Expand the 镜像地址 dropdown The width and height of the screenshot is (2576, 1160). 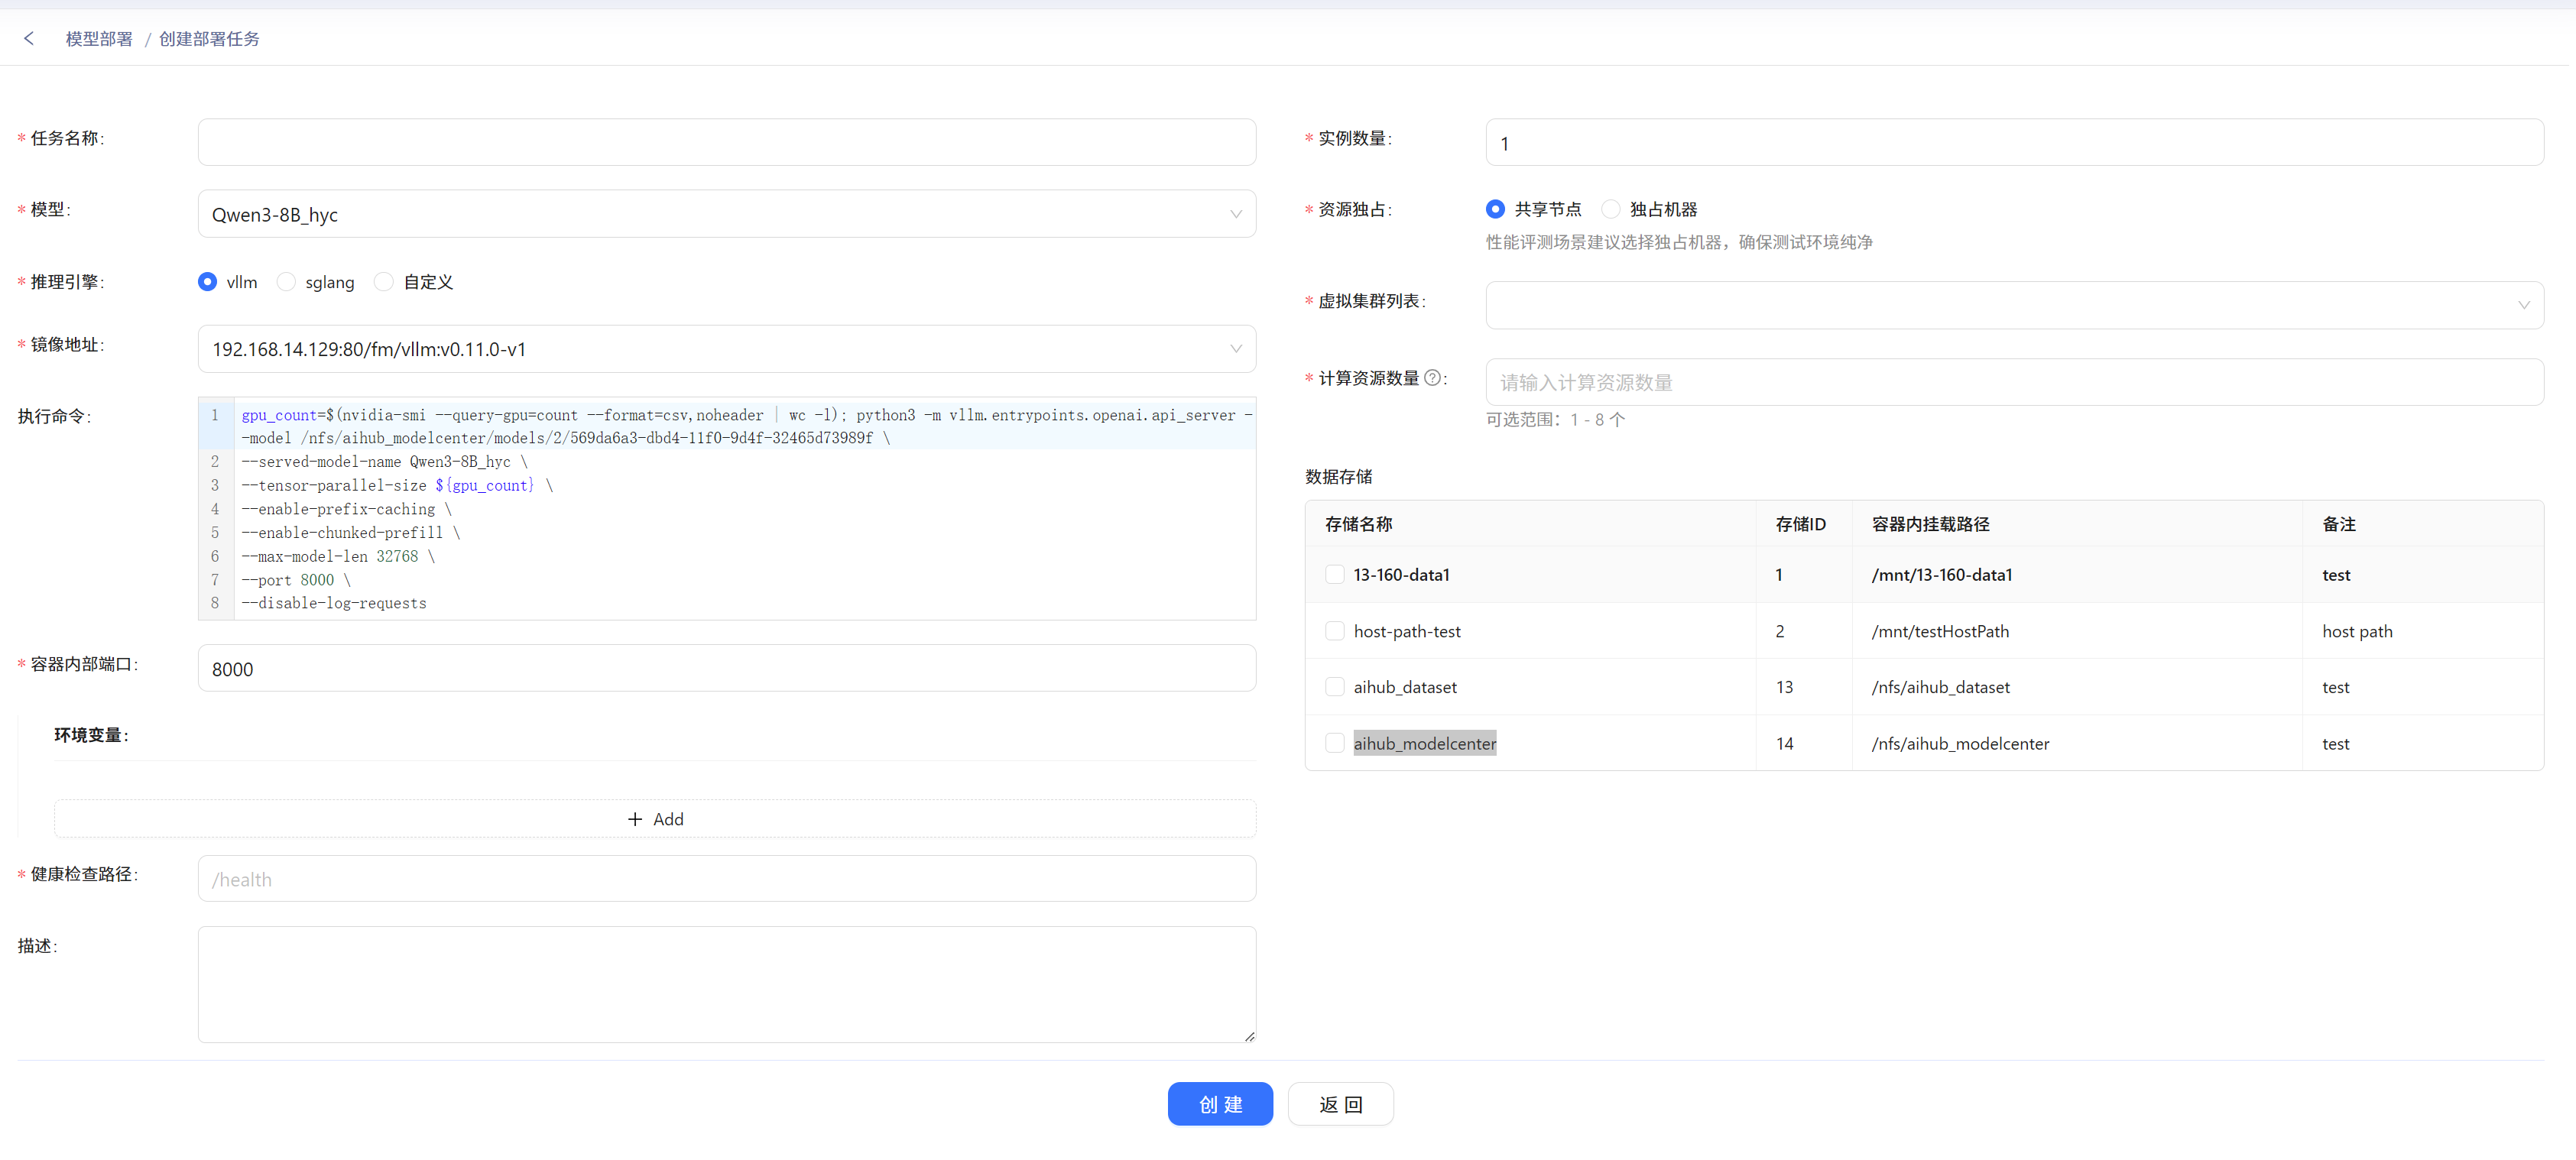point(727,349)
